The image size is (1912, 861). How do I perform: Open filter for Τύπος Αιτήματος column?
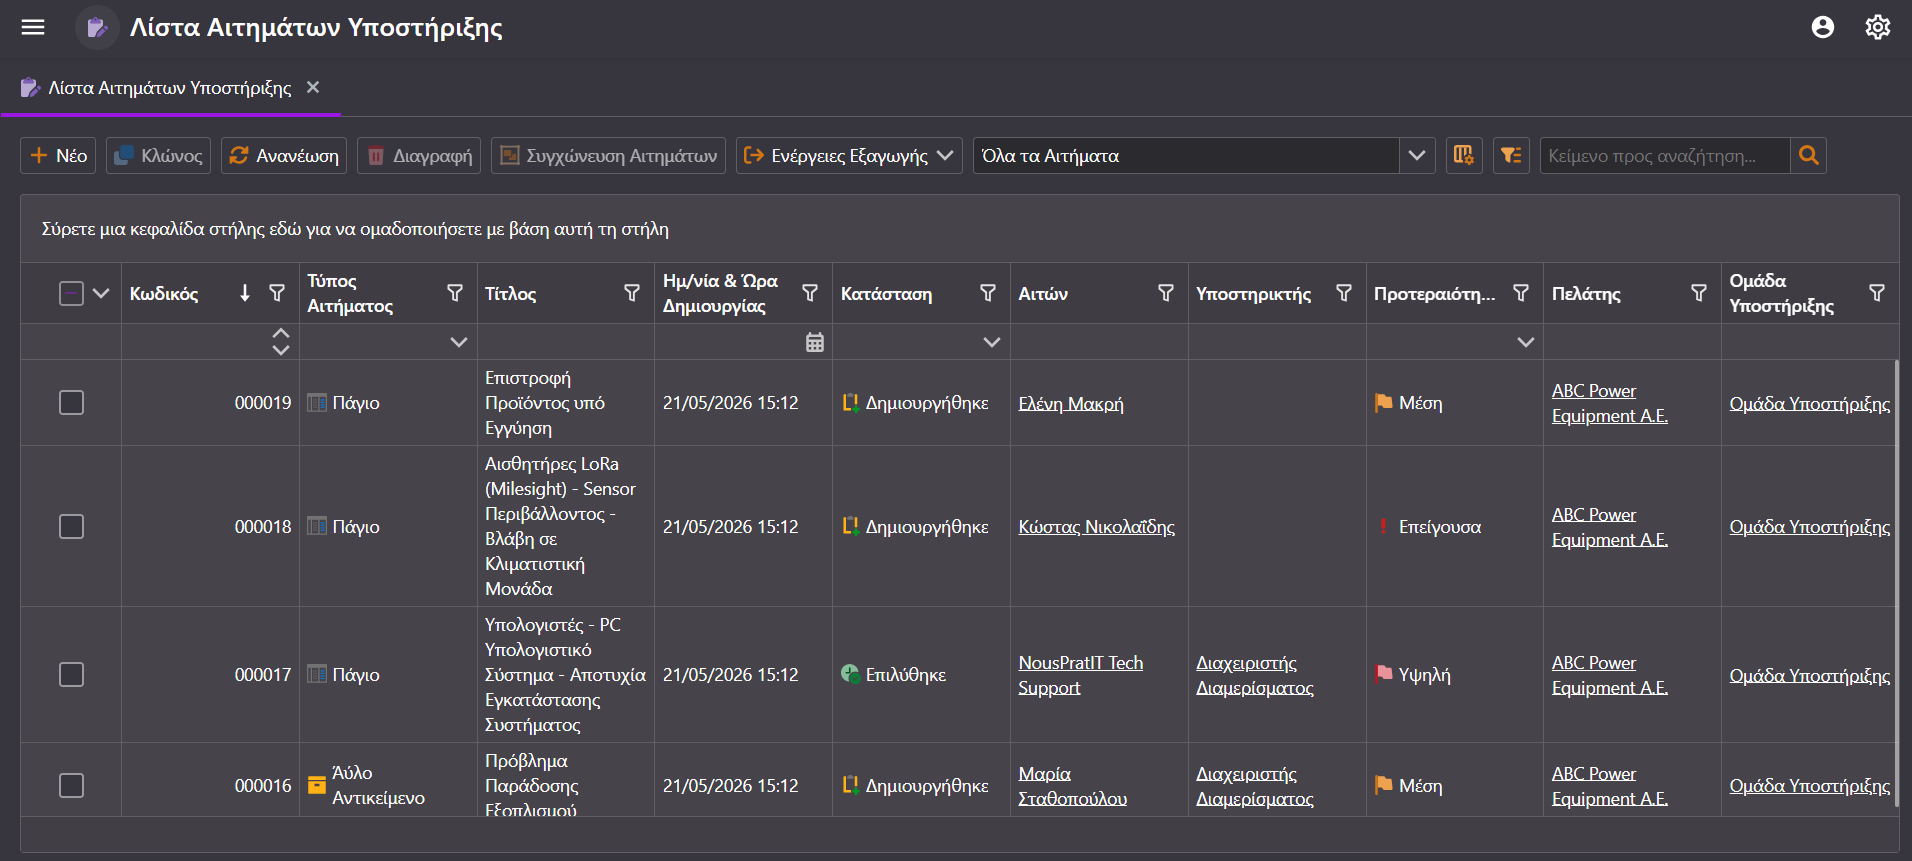tap(455, 293)
